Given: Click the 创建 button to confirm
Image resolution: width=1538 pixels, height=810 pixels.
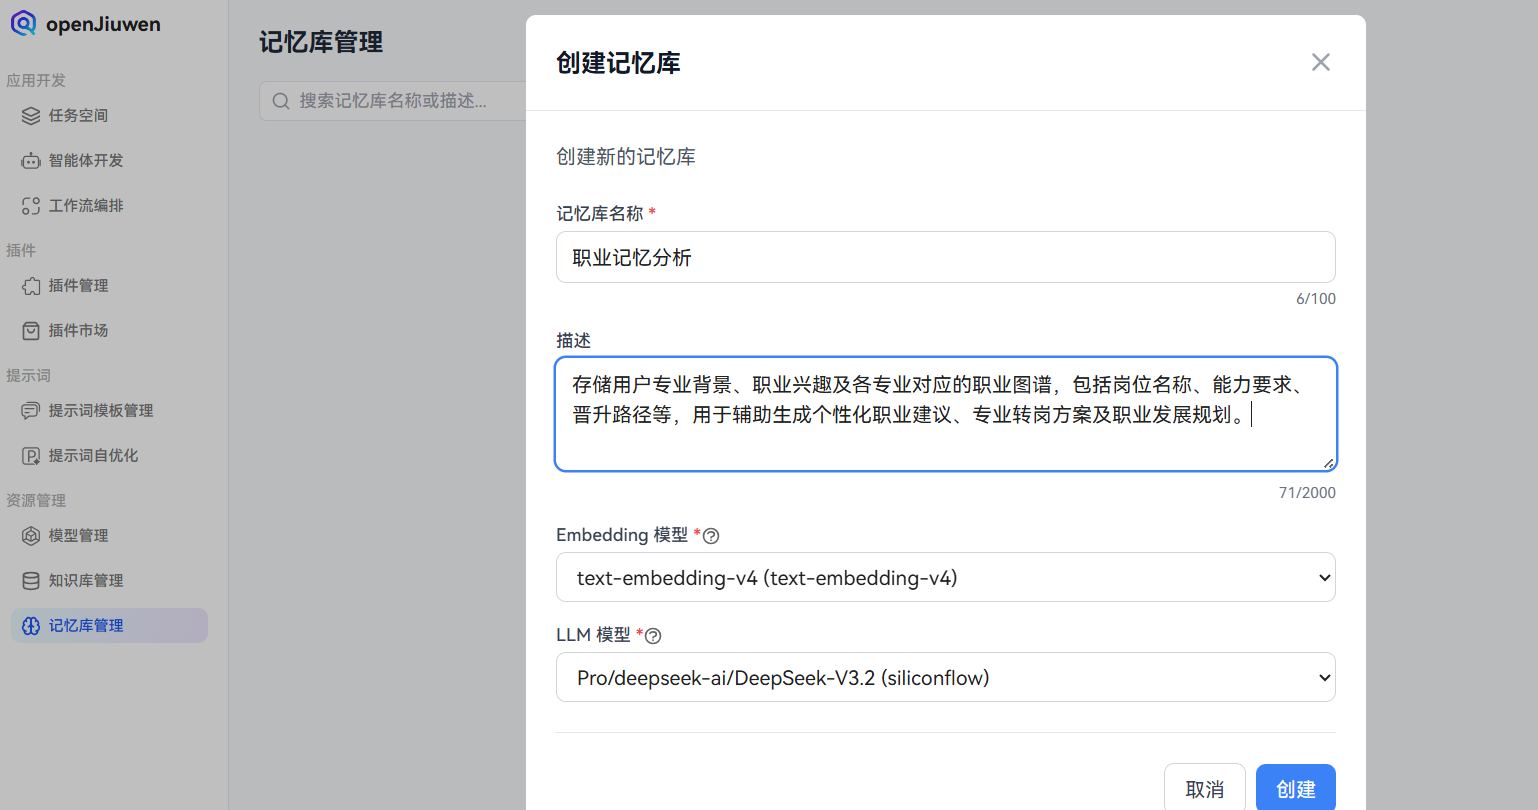Looking at the screenshot, I should pyautogui.click(x=1295, y=789).
